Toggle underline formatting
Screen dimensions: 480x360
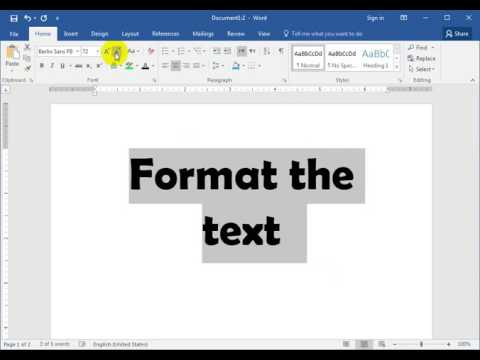pos(62,66)
